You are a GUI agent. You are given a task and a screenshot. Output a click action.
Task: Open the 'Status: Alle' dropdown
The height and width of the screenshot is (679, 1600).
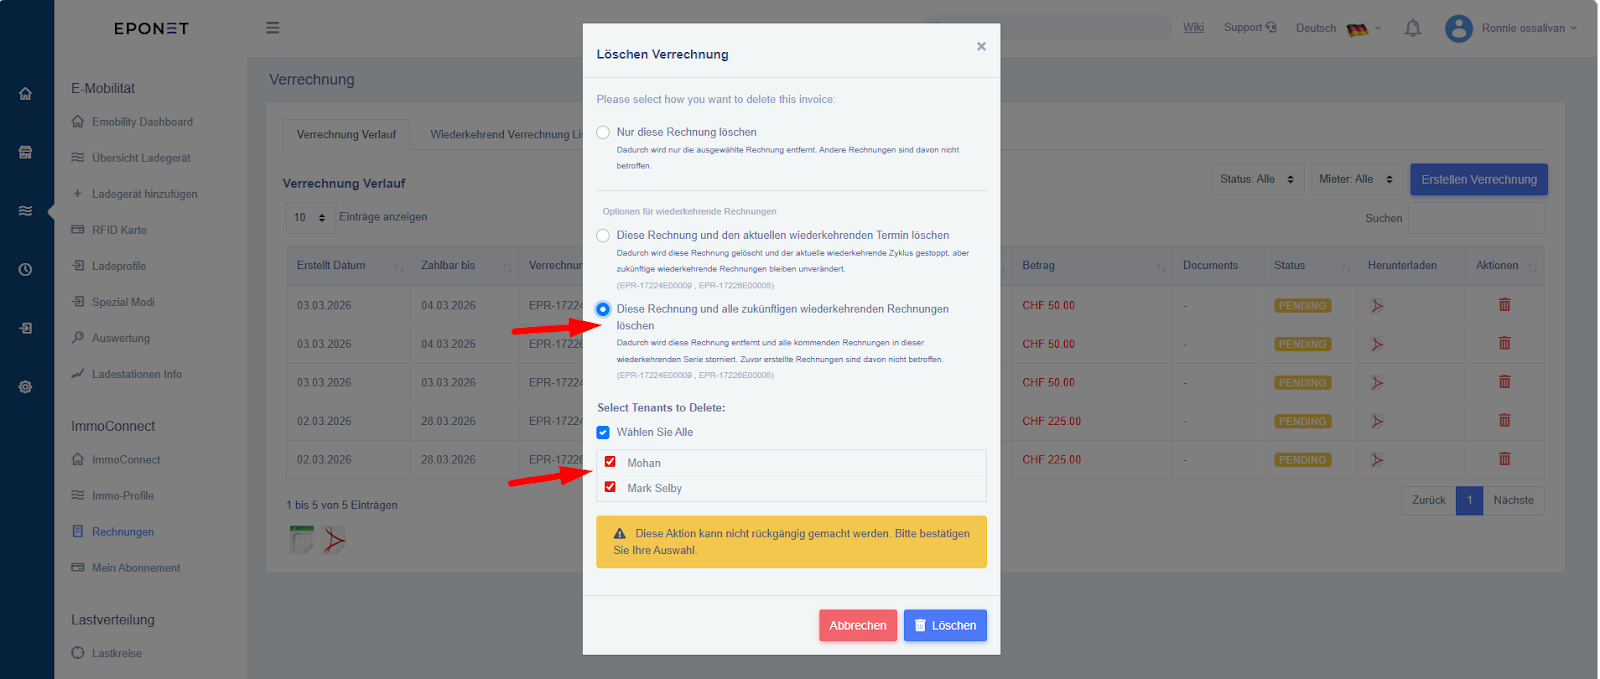(1258, 179)
